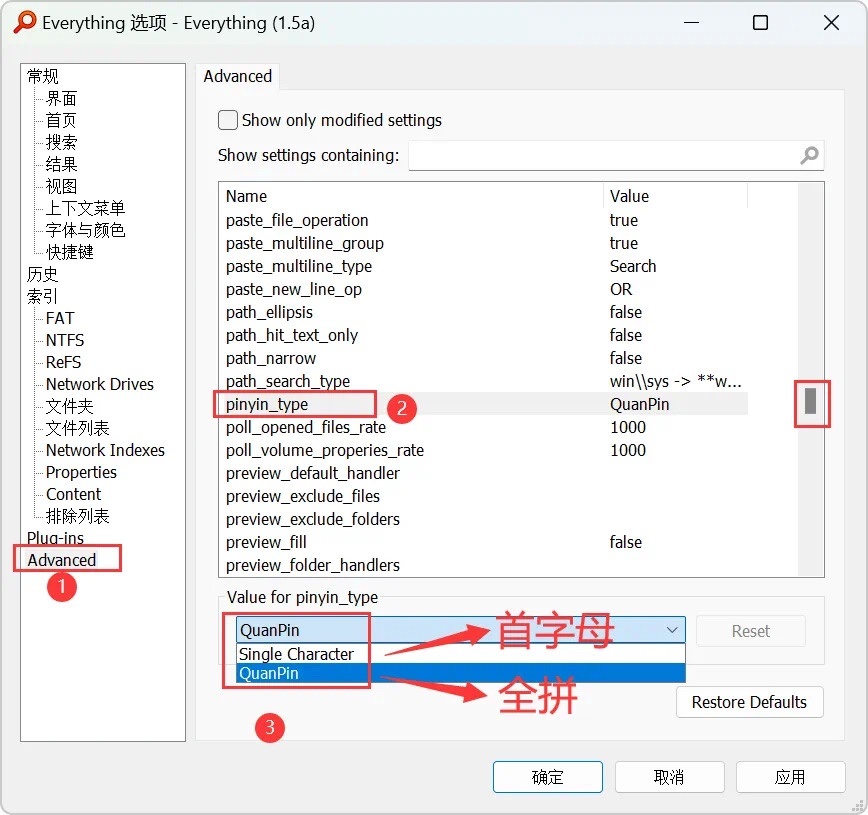Click the OR value of paste_new_line_op
The height and width of the screenshot is (815, 868).
point(621,289)
